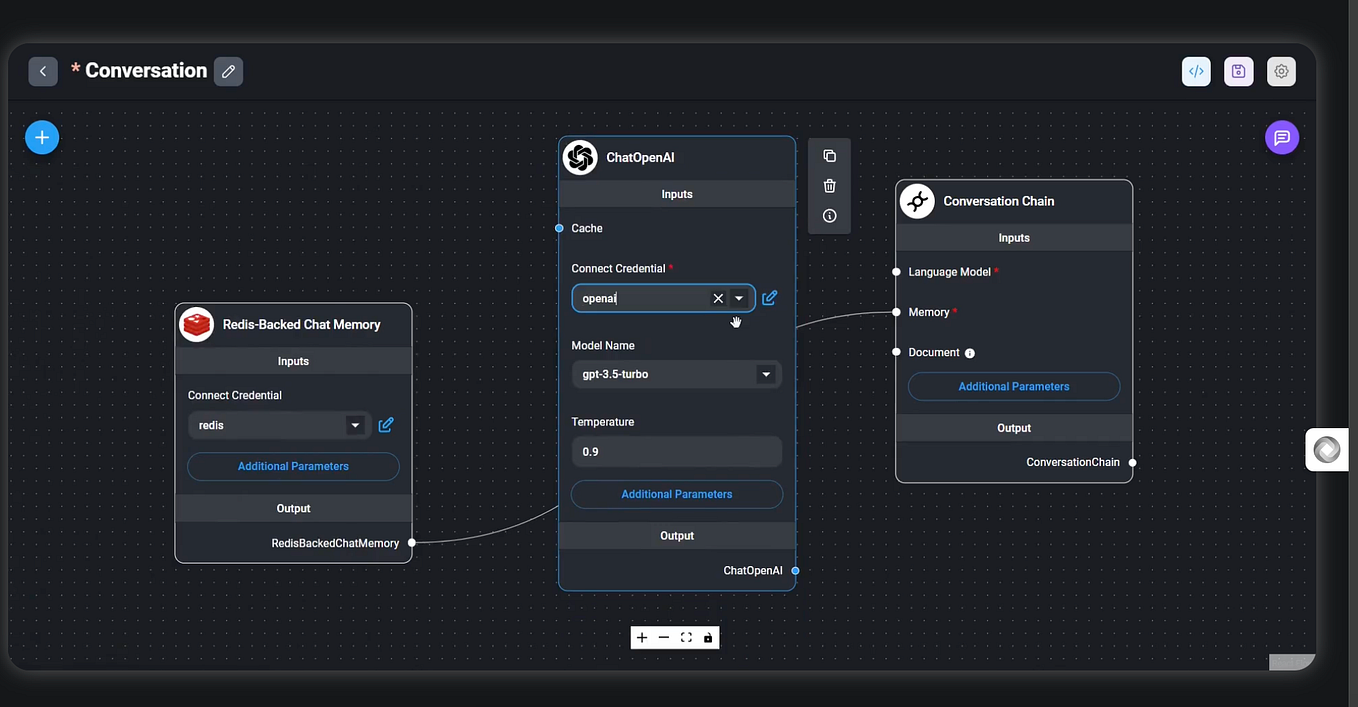Edit the openai credential with pencil icon
1358x707 pixels.
[769, 297]
